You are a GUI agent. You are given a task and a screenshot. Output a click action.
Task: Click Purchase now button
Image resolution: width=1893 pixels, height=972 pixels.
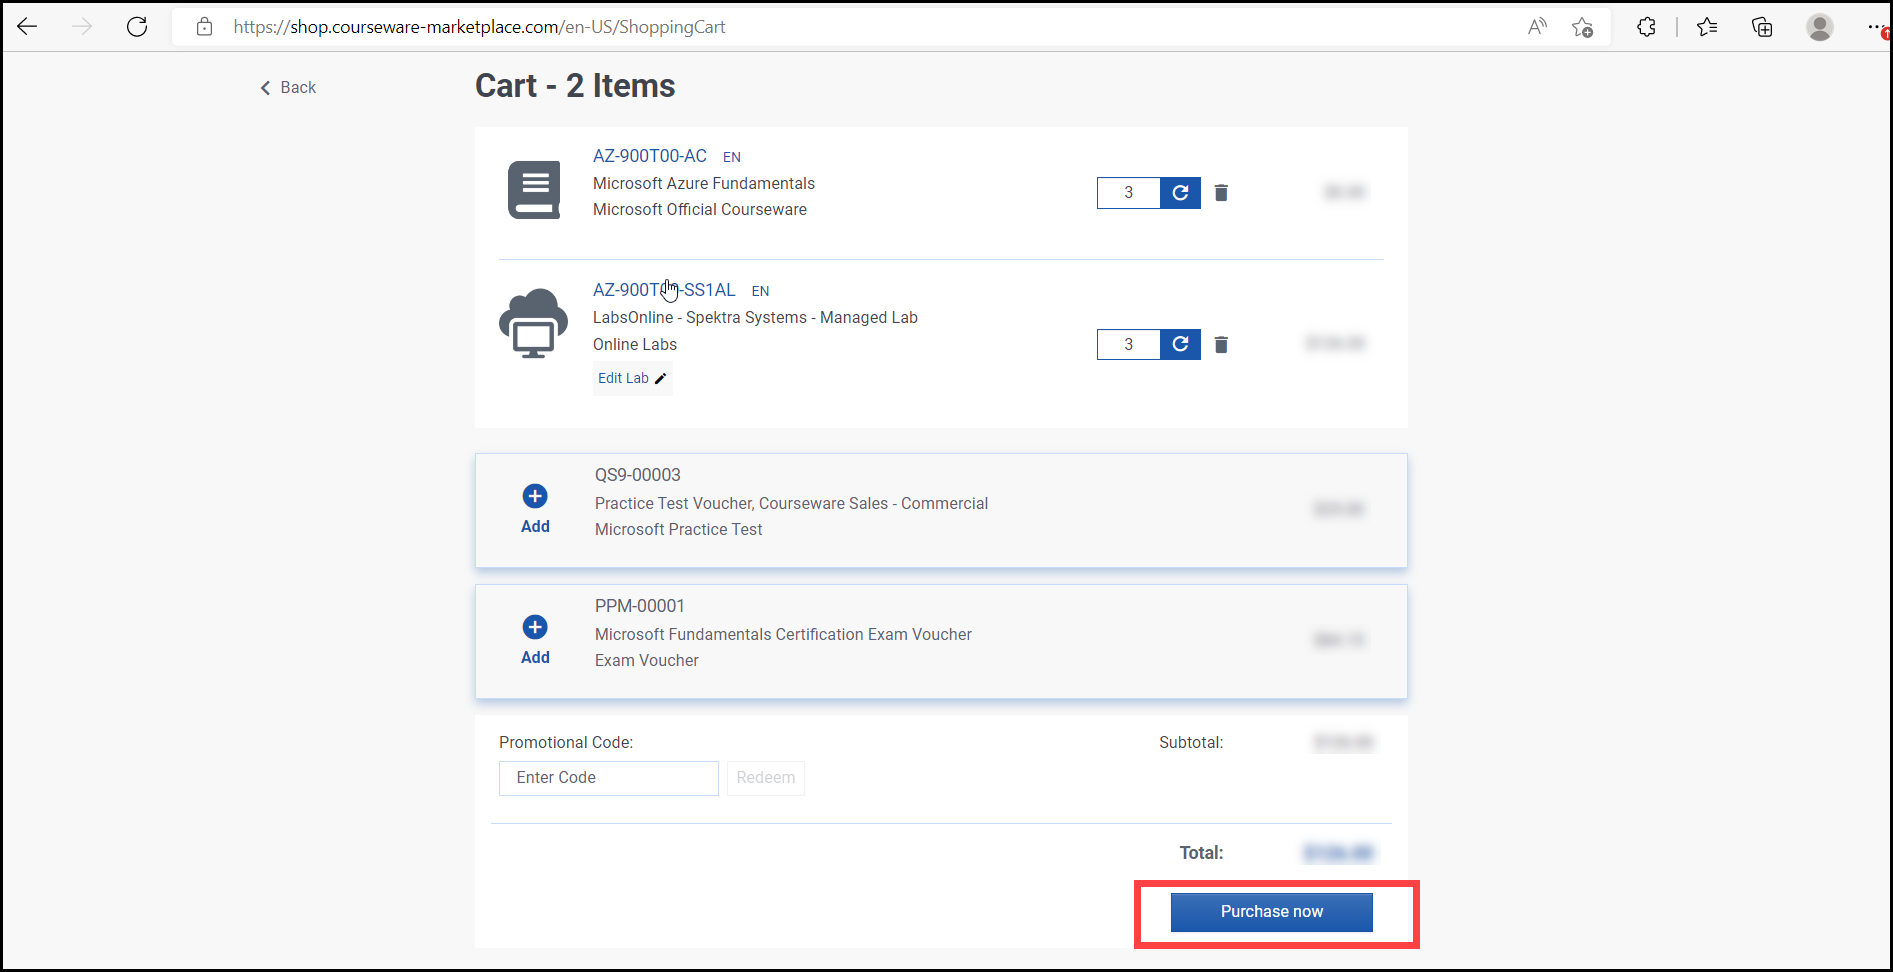coord(1271,912)
